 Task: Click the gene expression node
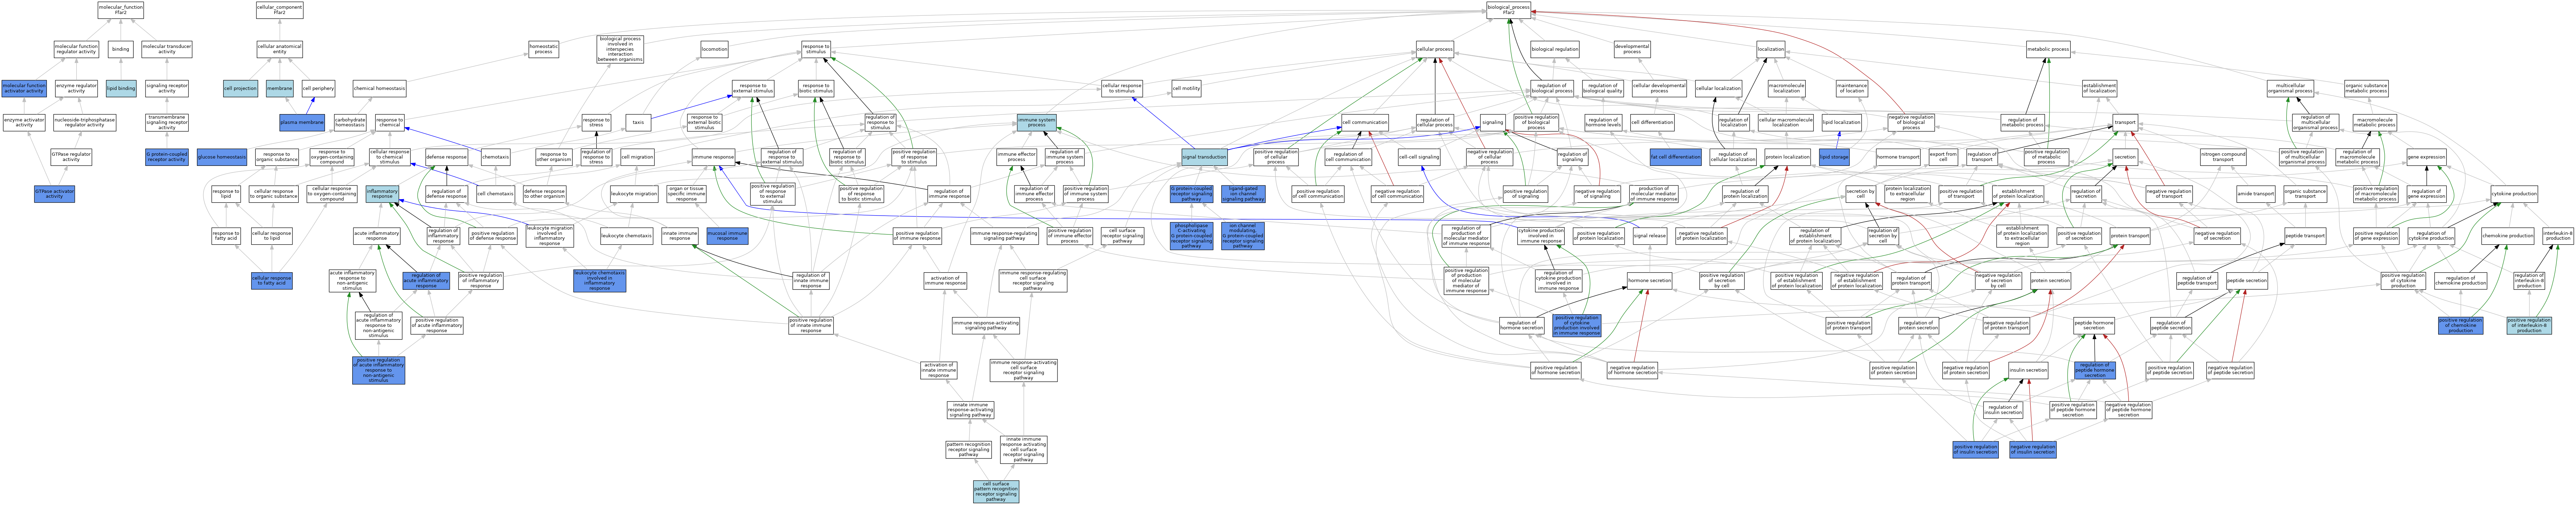[x=2426, y=157]
